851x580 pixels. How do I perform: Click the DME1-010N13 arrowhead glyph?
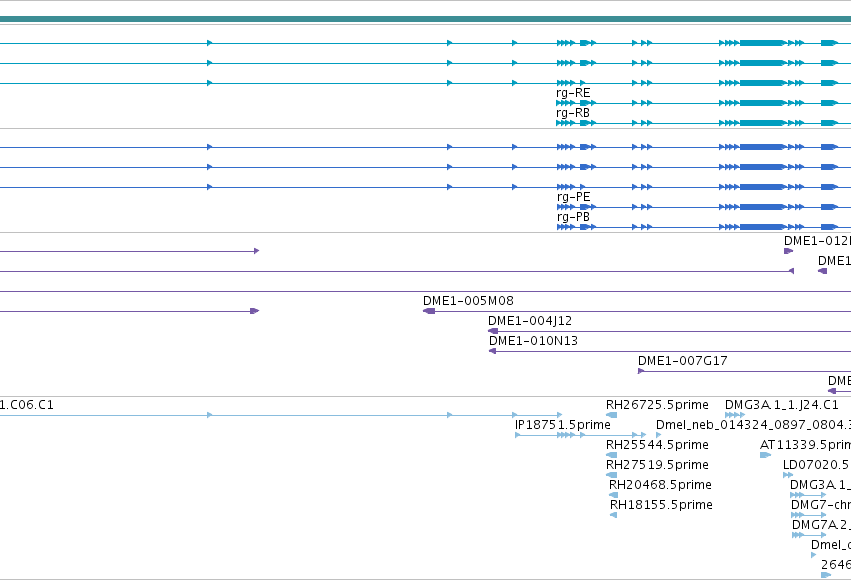[x=492, y=351]
